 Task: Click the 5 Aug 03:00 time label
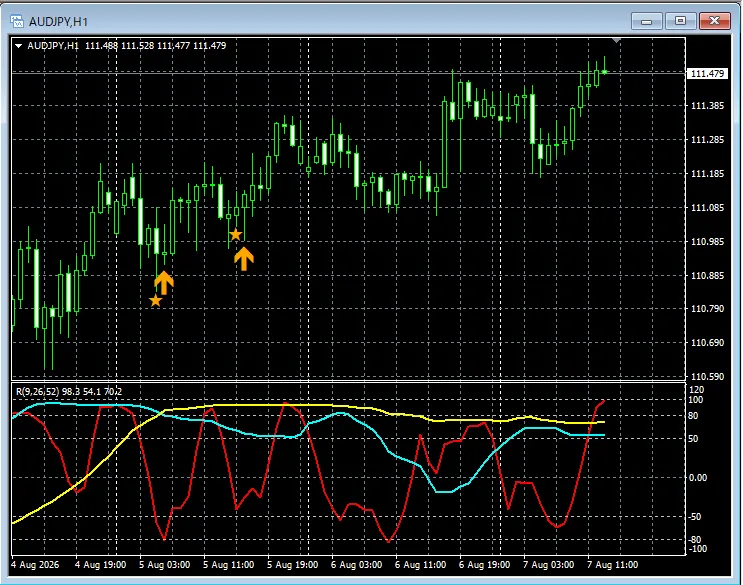tap(164, 565)
